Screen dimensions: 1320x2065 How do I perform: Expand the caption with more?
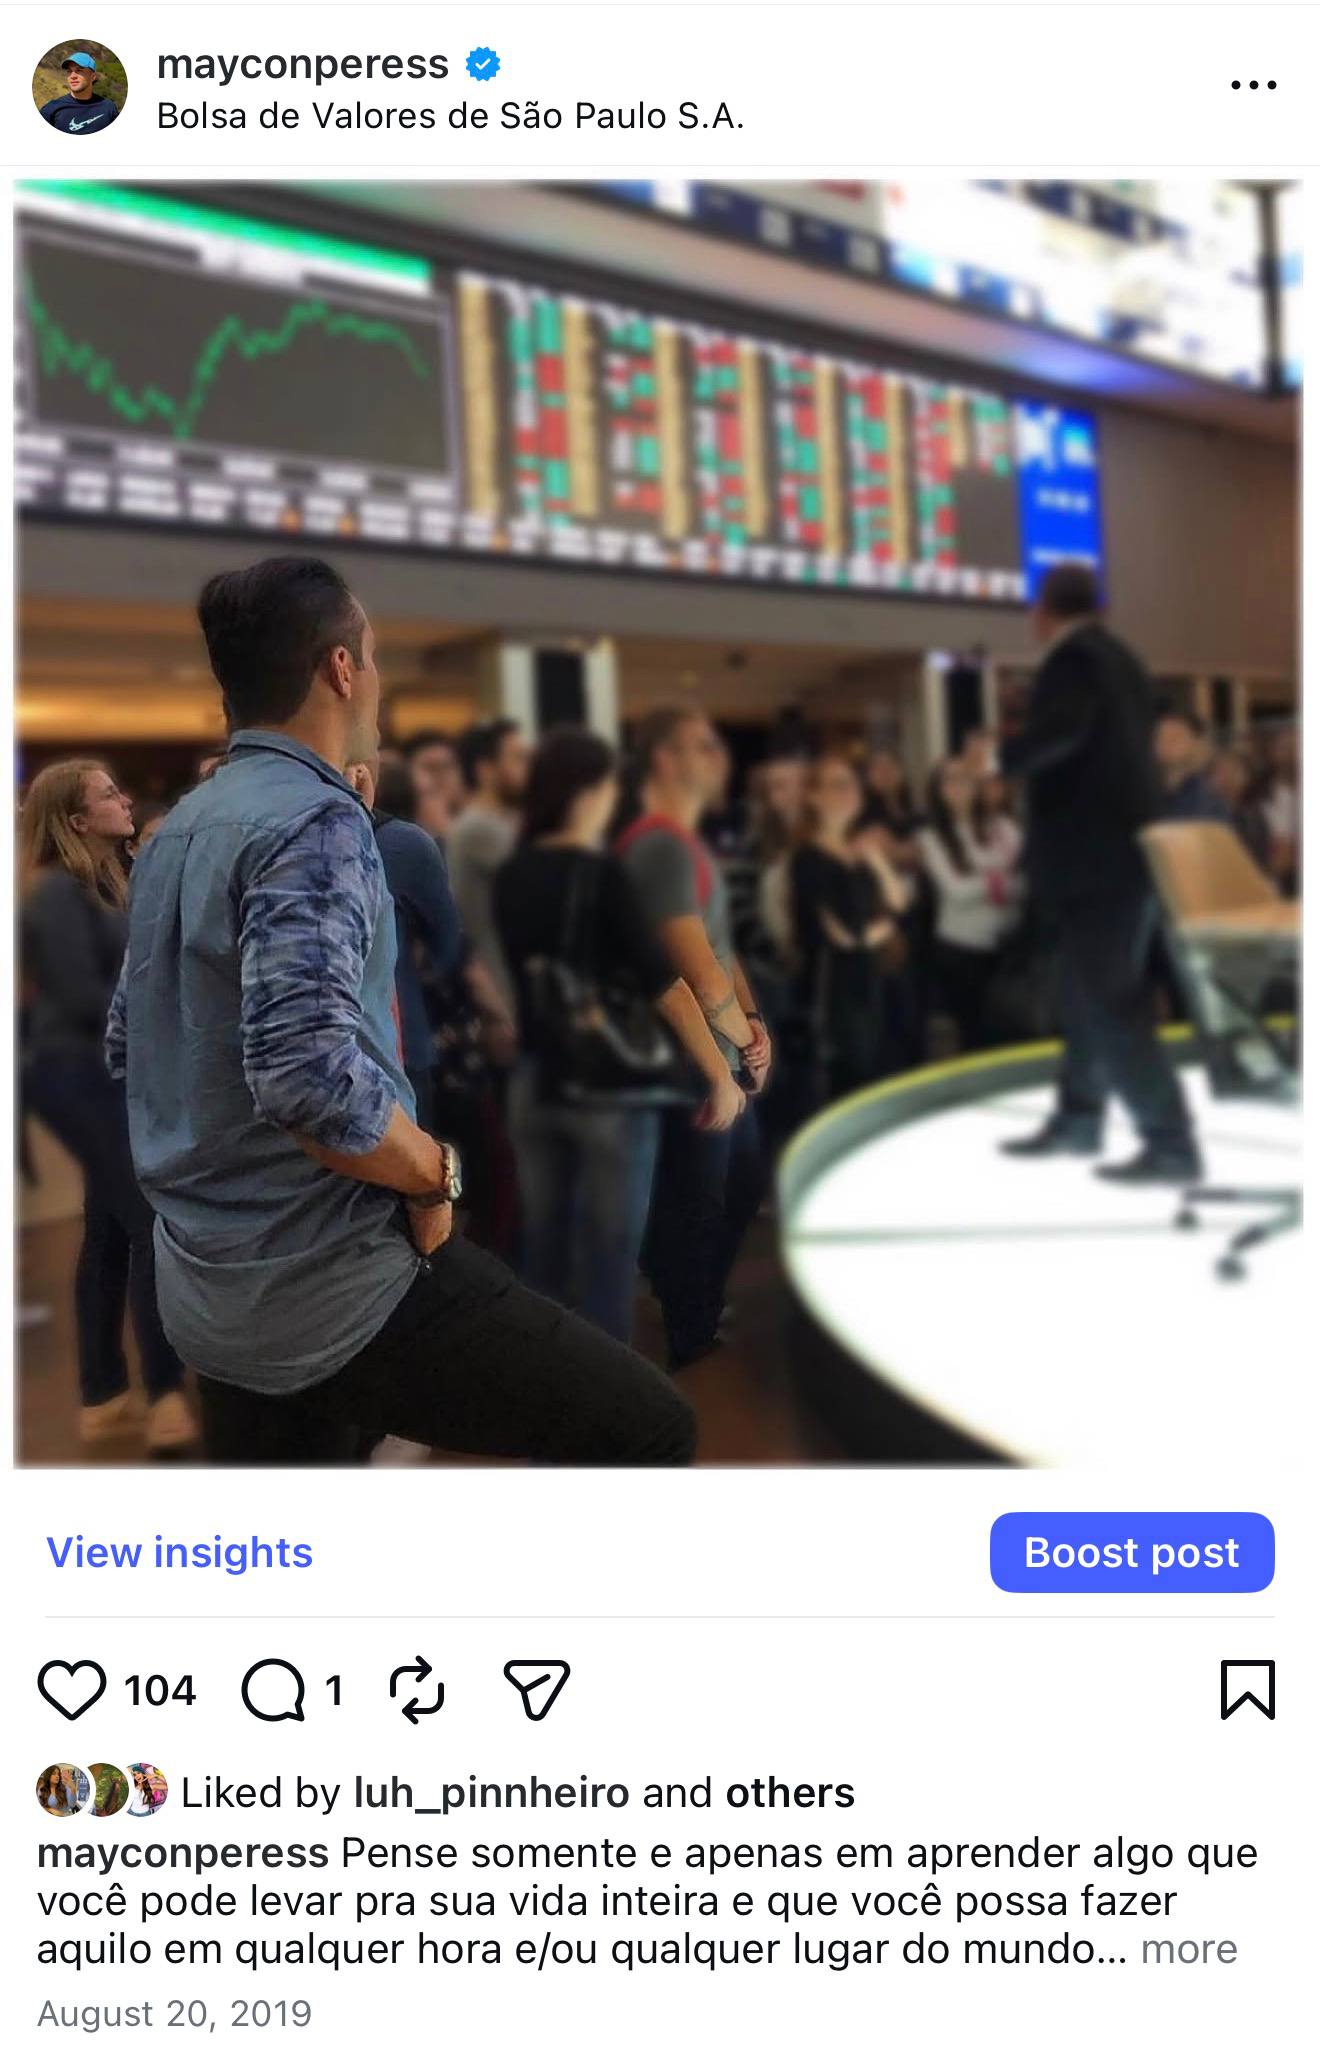pos(1189,1949)
